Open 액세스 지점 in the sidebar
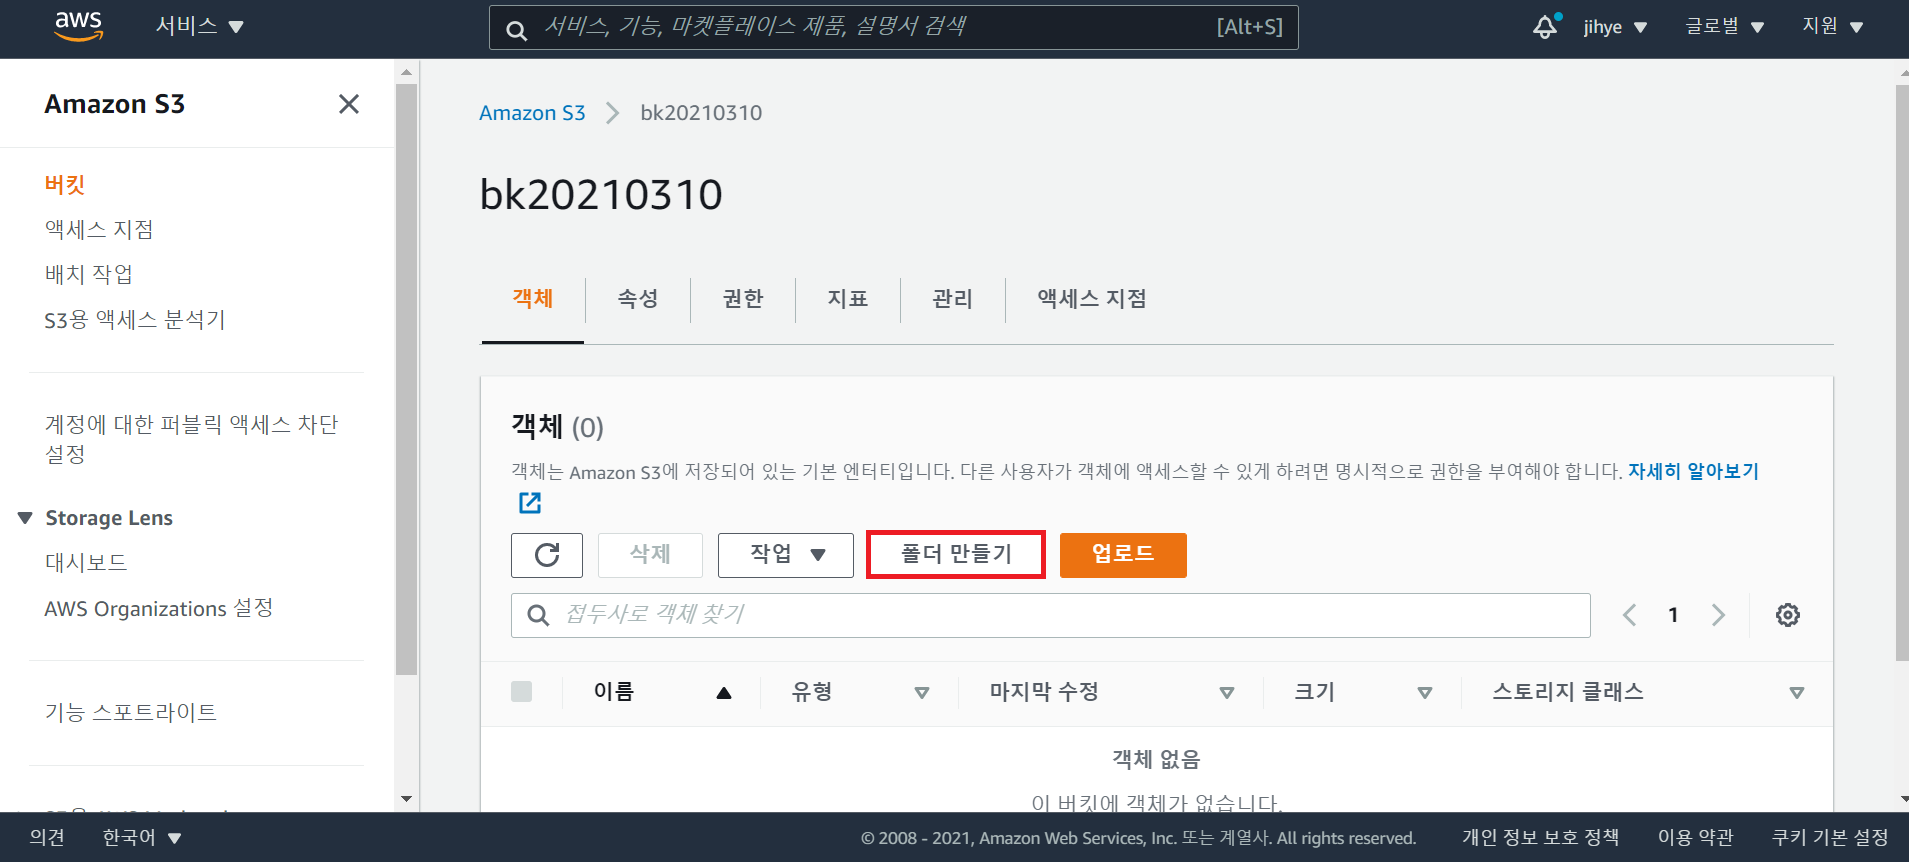 tap(99, 230)
